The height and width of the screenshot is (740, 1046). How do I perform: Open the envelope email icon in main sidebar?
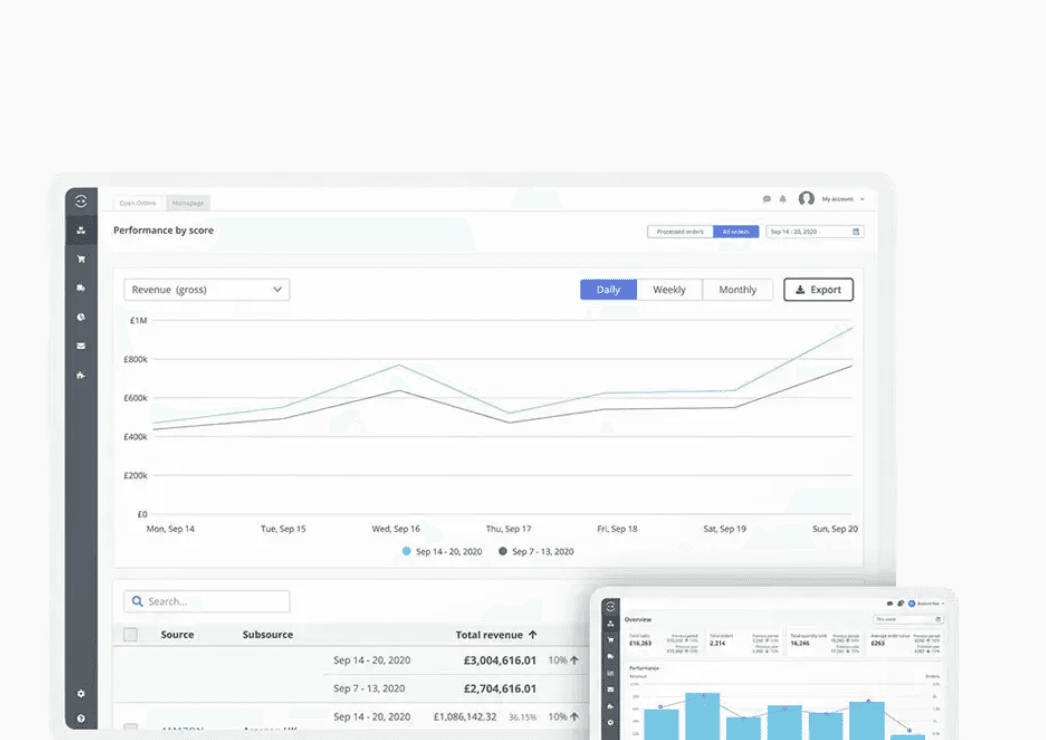[81, 346]
